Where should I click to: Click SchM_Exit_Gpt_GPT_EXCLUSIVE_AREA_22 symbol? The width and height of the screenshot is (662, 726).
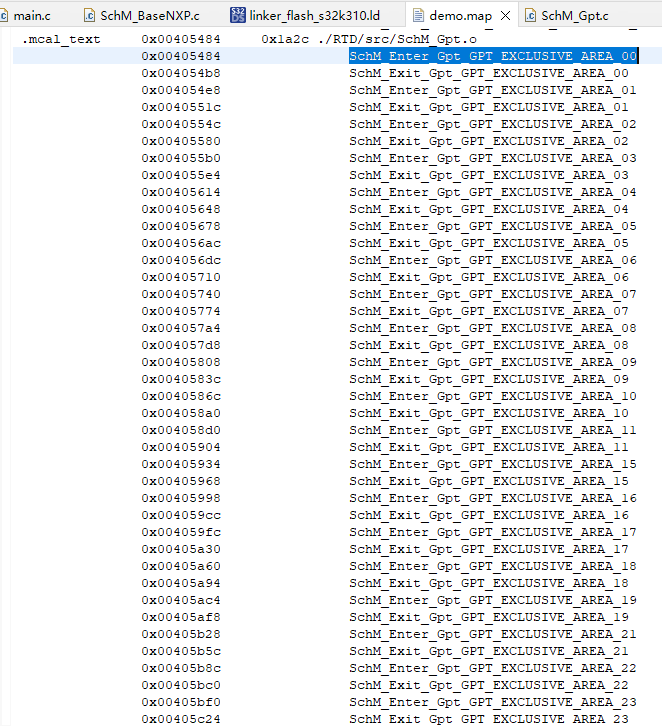(489, 685)
